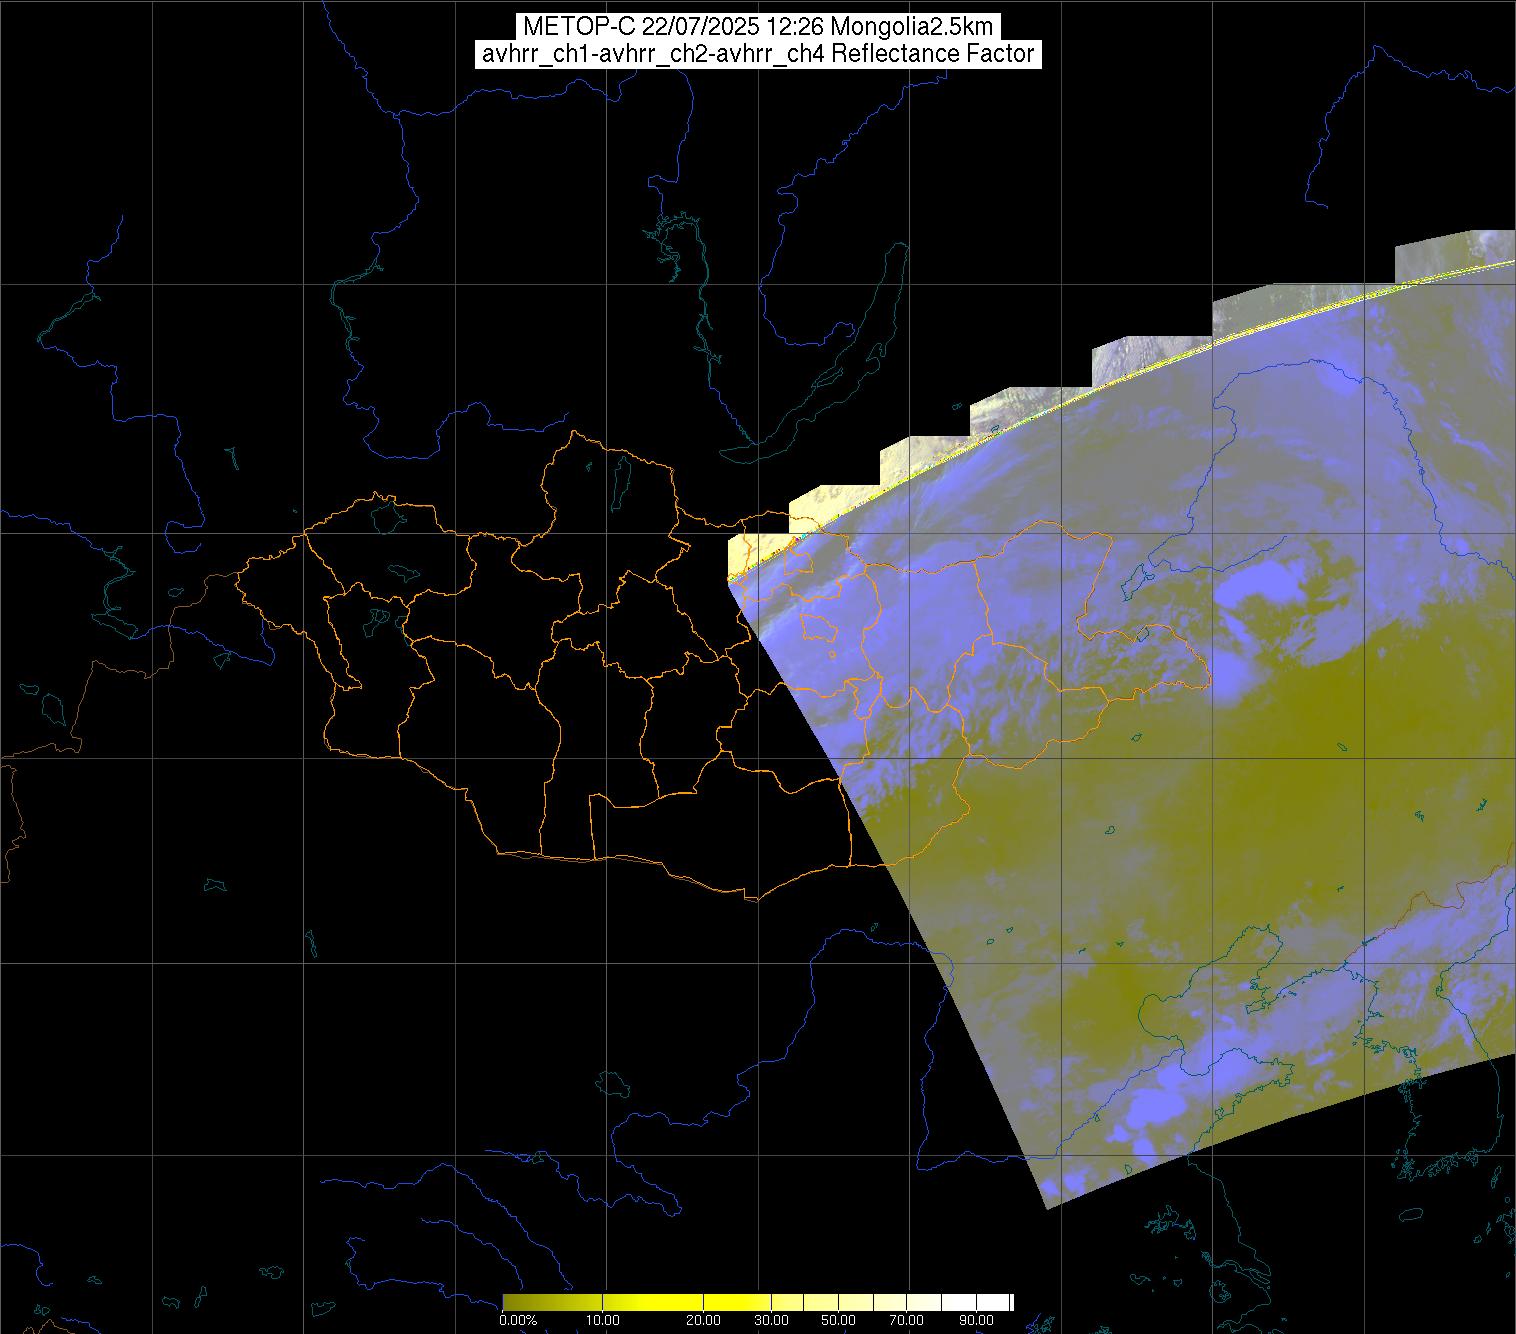Click the 20.00 tick label on the colorbar

(703, 1320)
